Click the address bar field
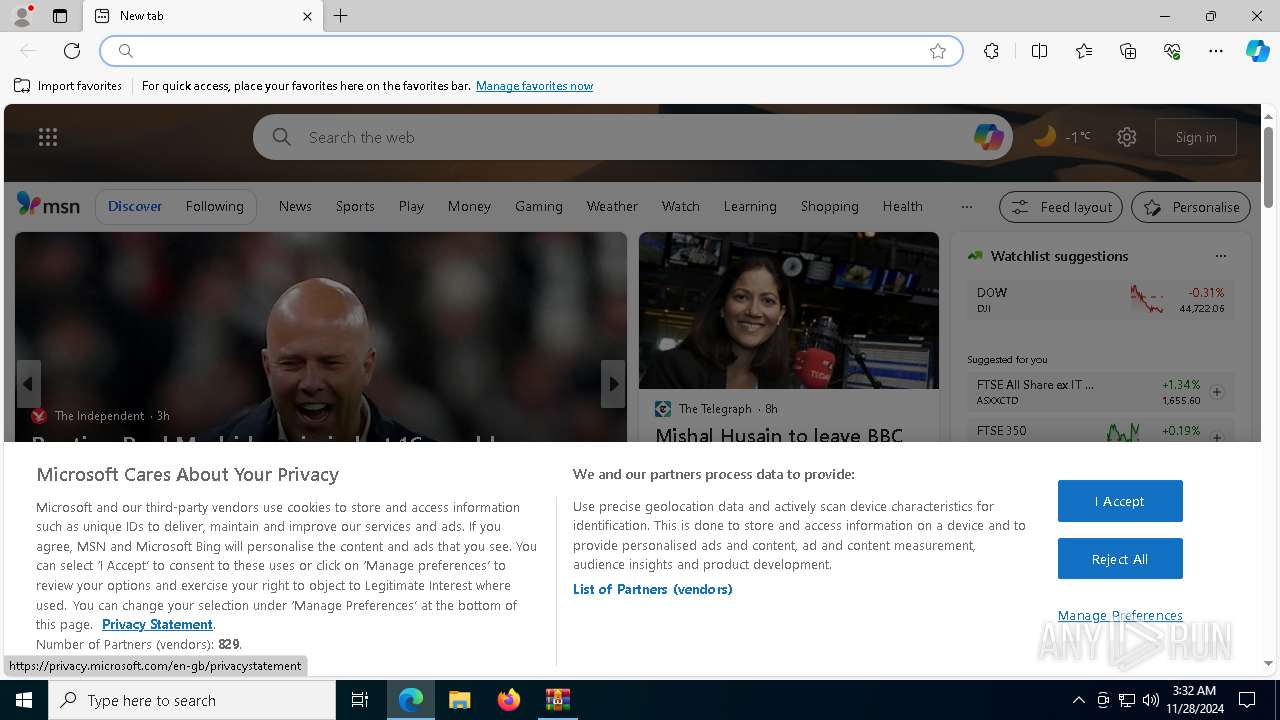 530,51
